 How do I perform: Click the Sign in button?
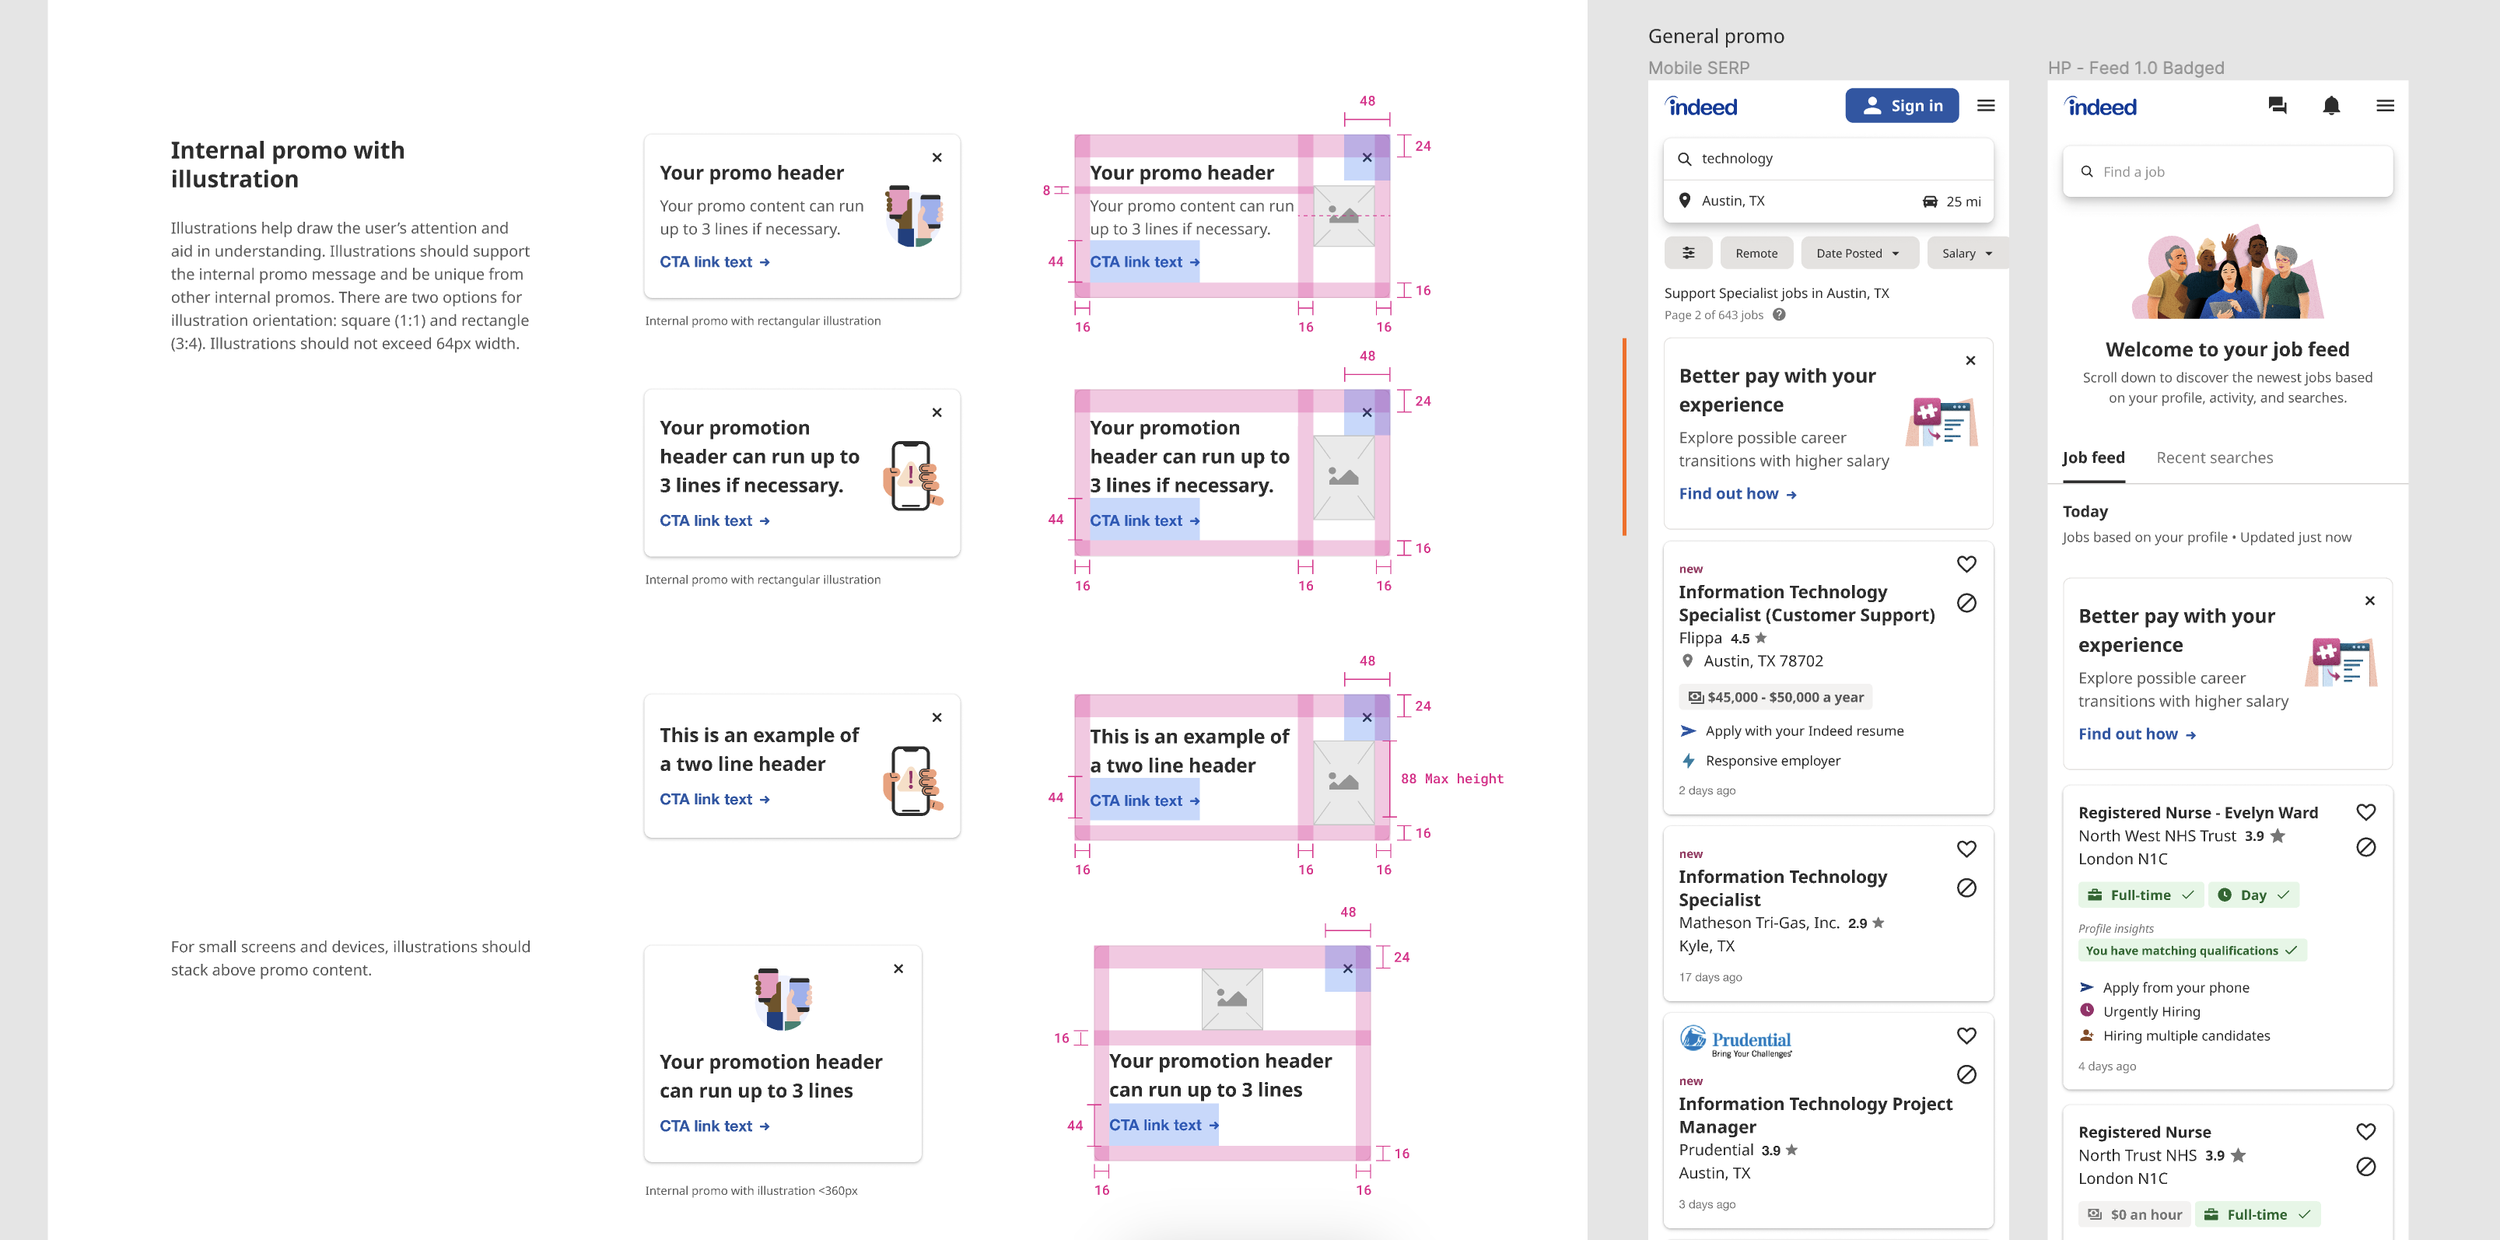pyautogui.click(x=1901, y=106)
